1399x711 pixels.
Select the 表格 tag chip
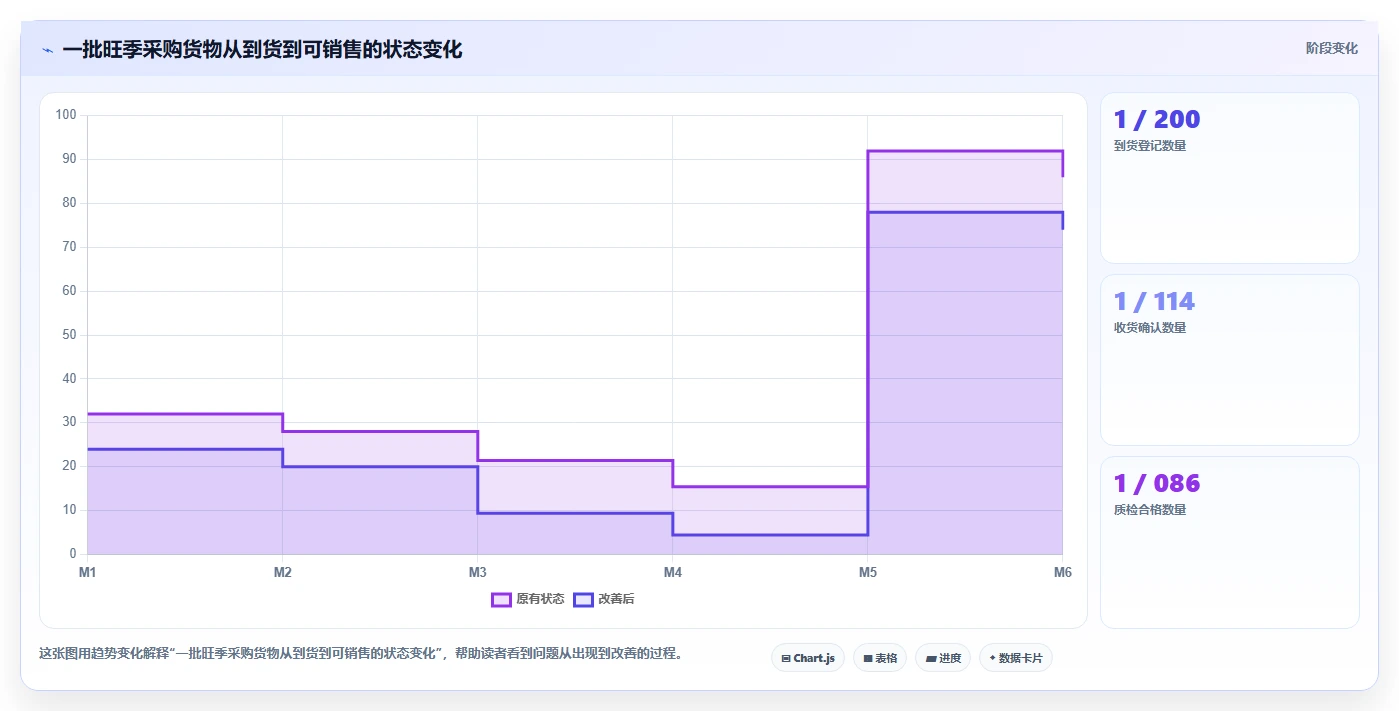tap(880, 658)
